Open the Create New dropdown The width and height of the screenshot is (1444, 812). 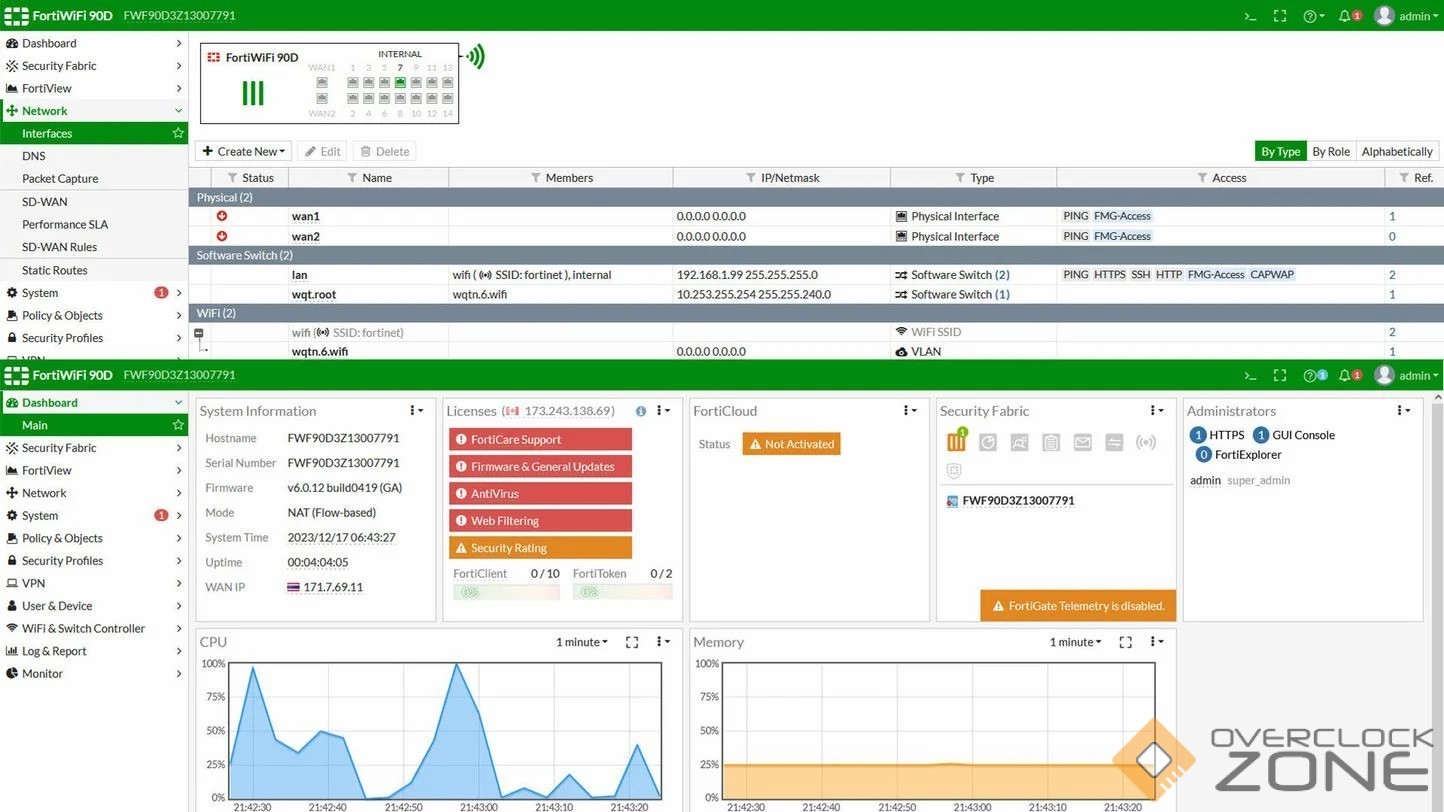point(243,151)
